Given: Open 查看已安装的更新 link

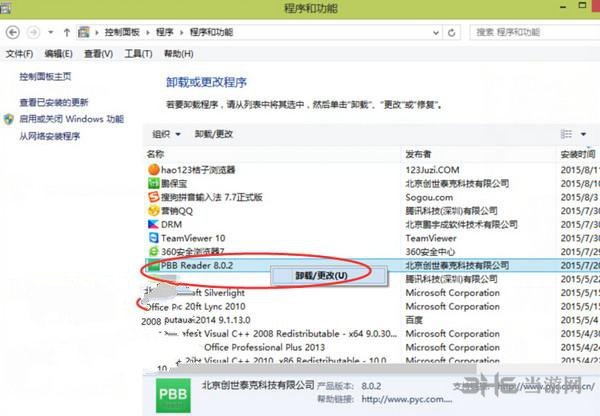Looking at the screenshot, I should click(x=54, y=102).
